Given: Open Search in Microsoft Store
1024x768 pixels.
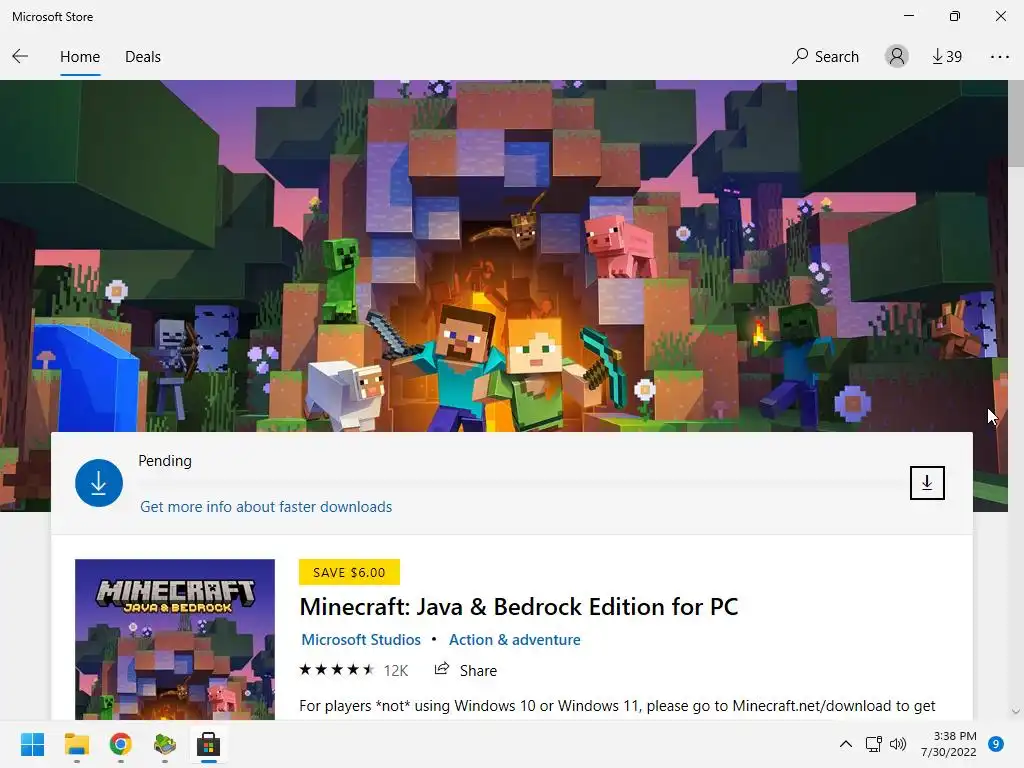Looking at the screenshot, I should click(825, 57).
